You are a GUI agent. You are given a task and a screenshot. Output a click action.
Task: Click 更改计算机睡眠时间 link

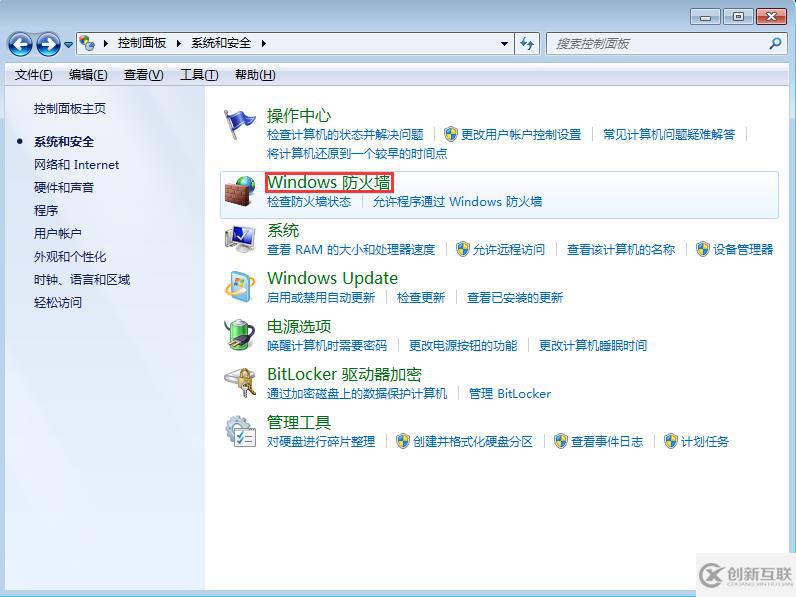pos(592,346)
